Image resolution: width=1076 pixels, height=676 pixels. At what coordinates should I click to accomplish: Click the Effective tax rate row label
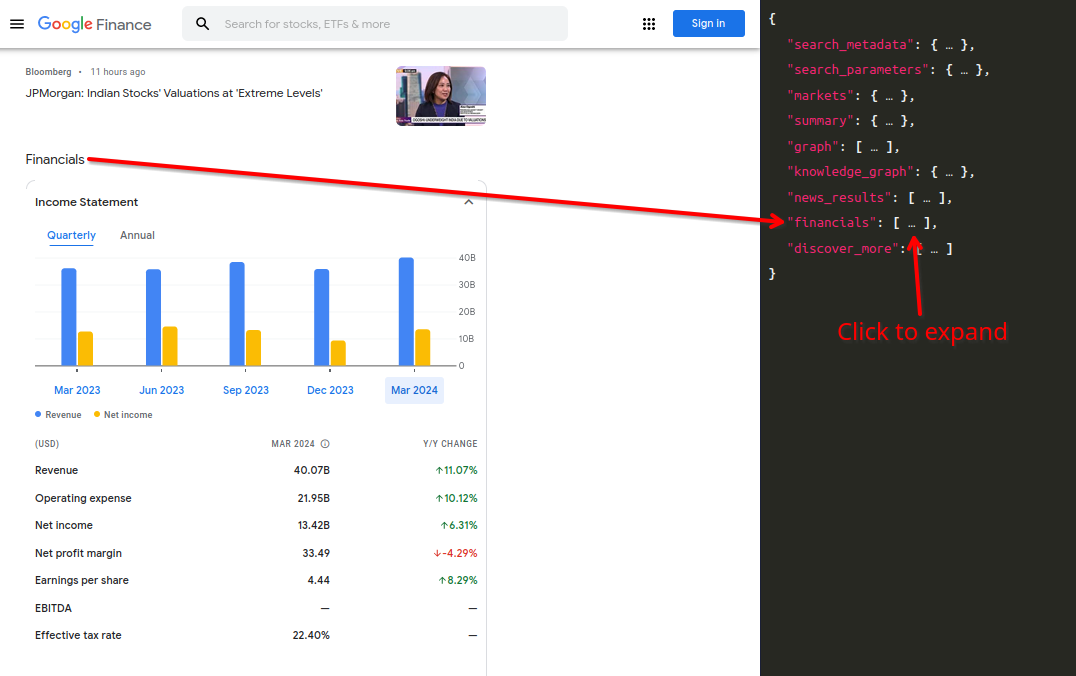(78, 636)
